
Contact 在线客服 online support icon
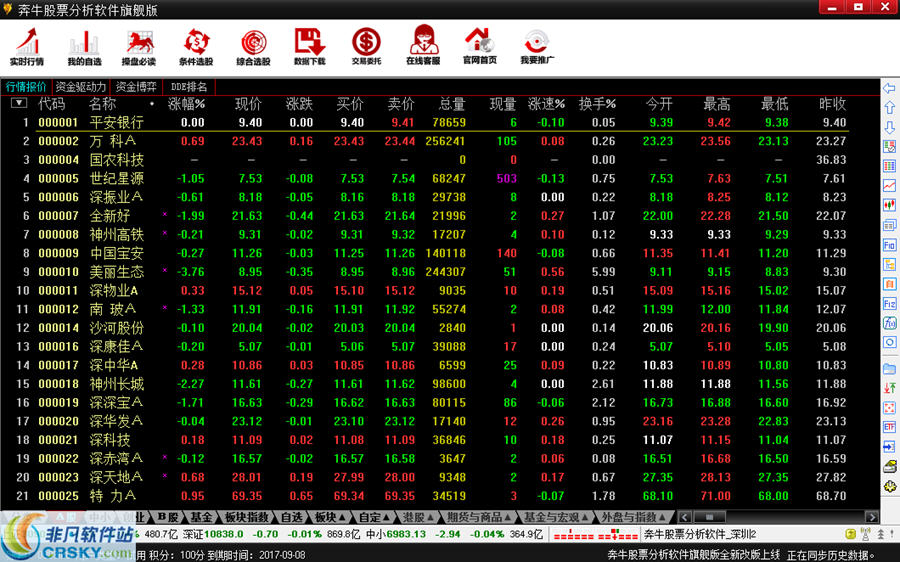(x=423, y=46)
